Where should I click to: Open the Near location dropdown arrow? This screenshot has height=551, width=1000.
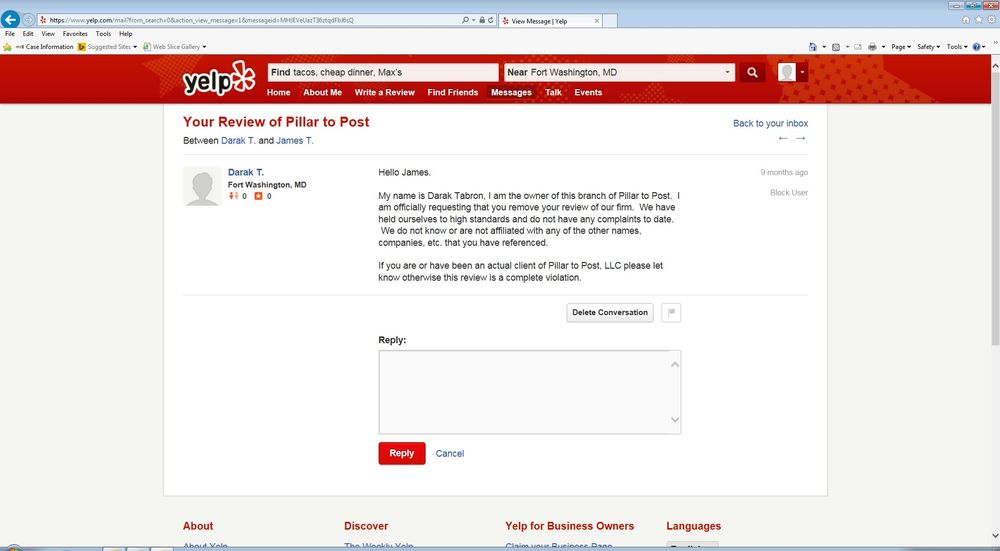727,73
